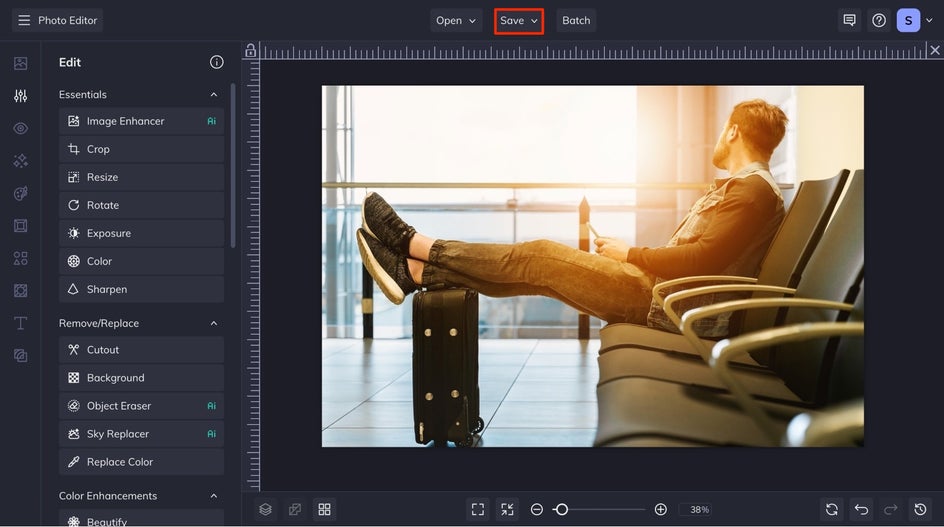
Task: Open the Open dropdown menu
Action: point(456,20)
